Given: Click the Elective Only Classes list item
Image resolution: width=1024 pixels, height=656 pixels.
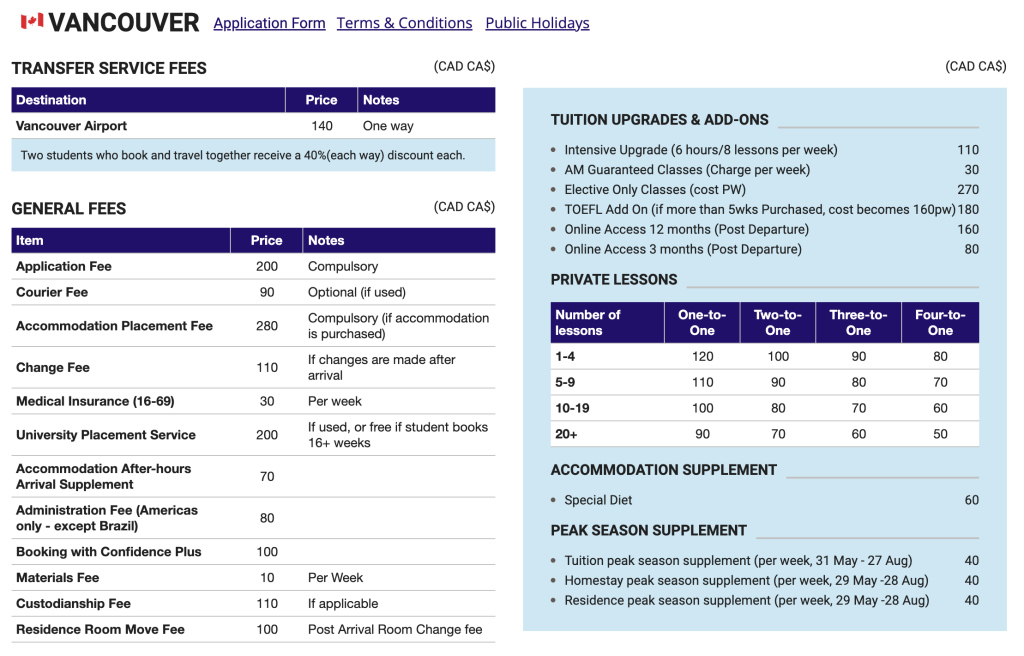Looking at the screenshot, I should click(x=655, y=189).
